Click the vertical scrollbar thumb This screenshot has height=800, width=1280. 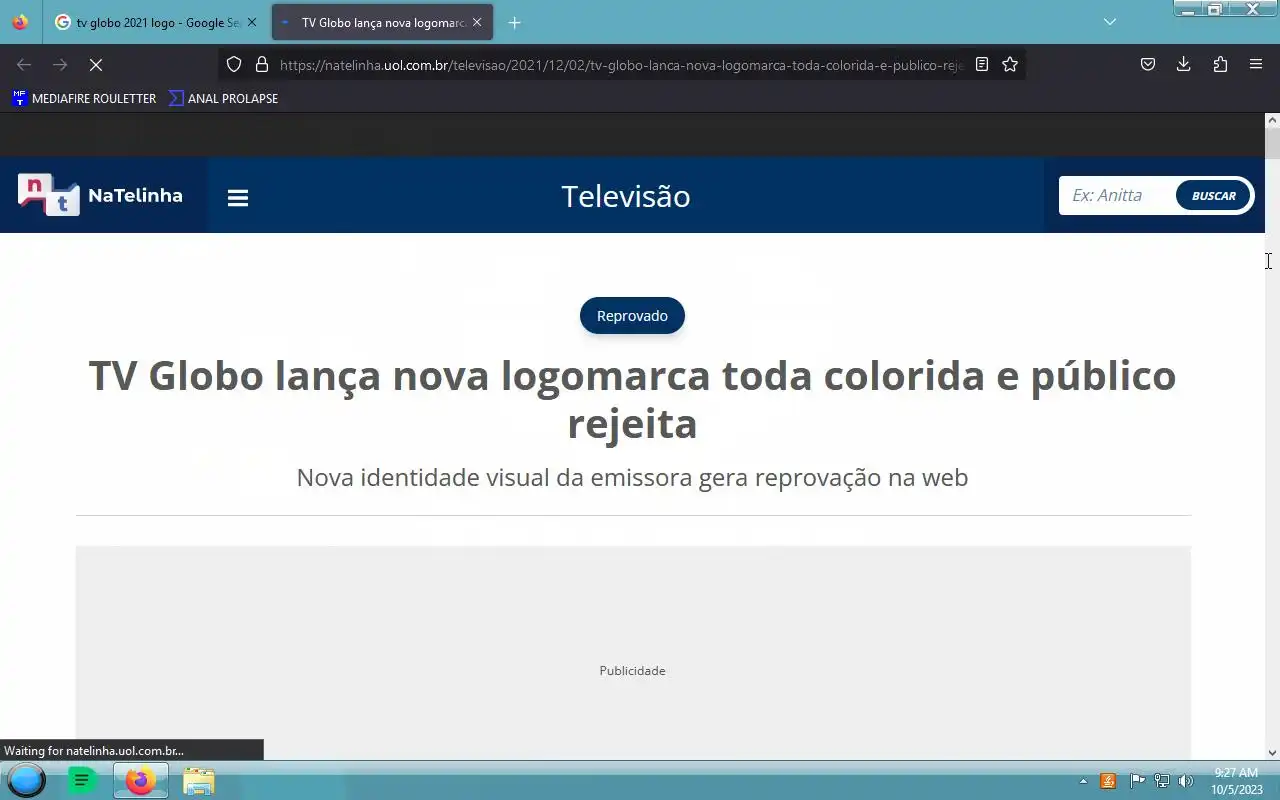(1272, 143)
